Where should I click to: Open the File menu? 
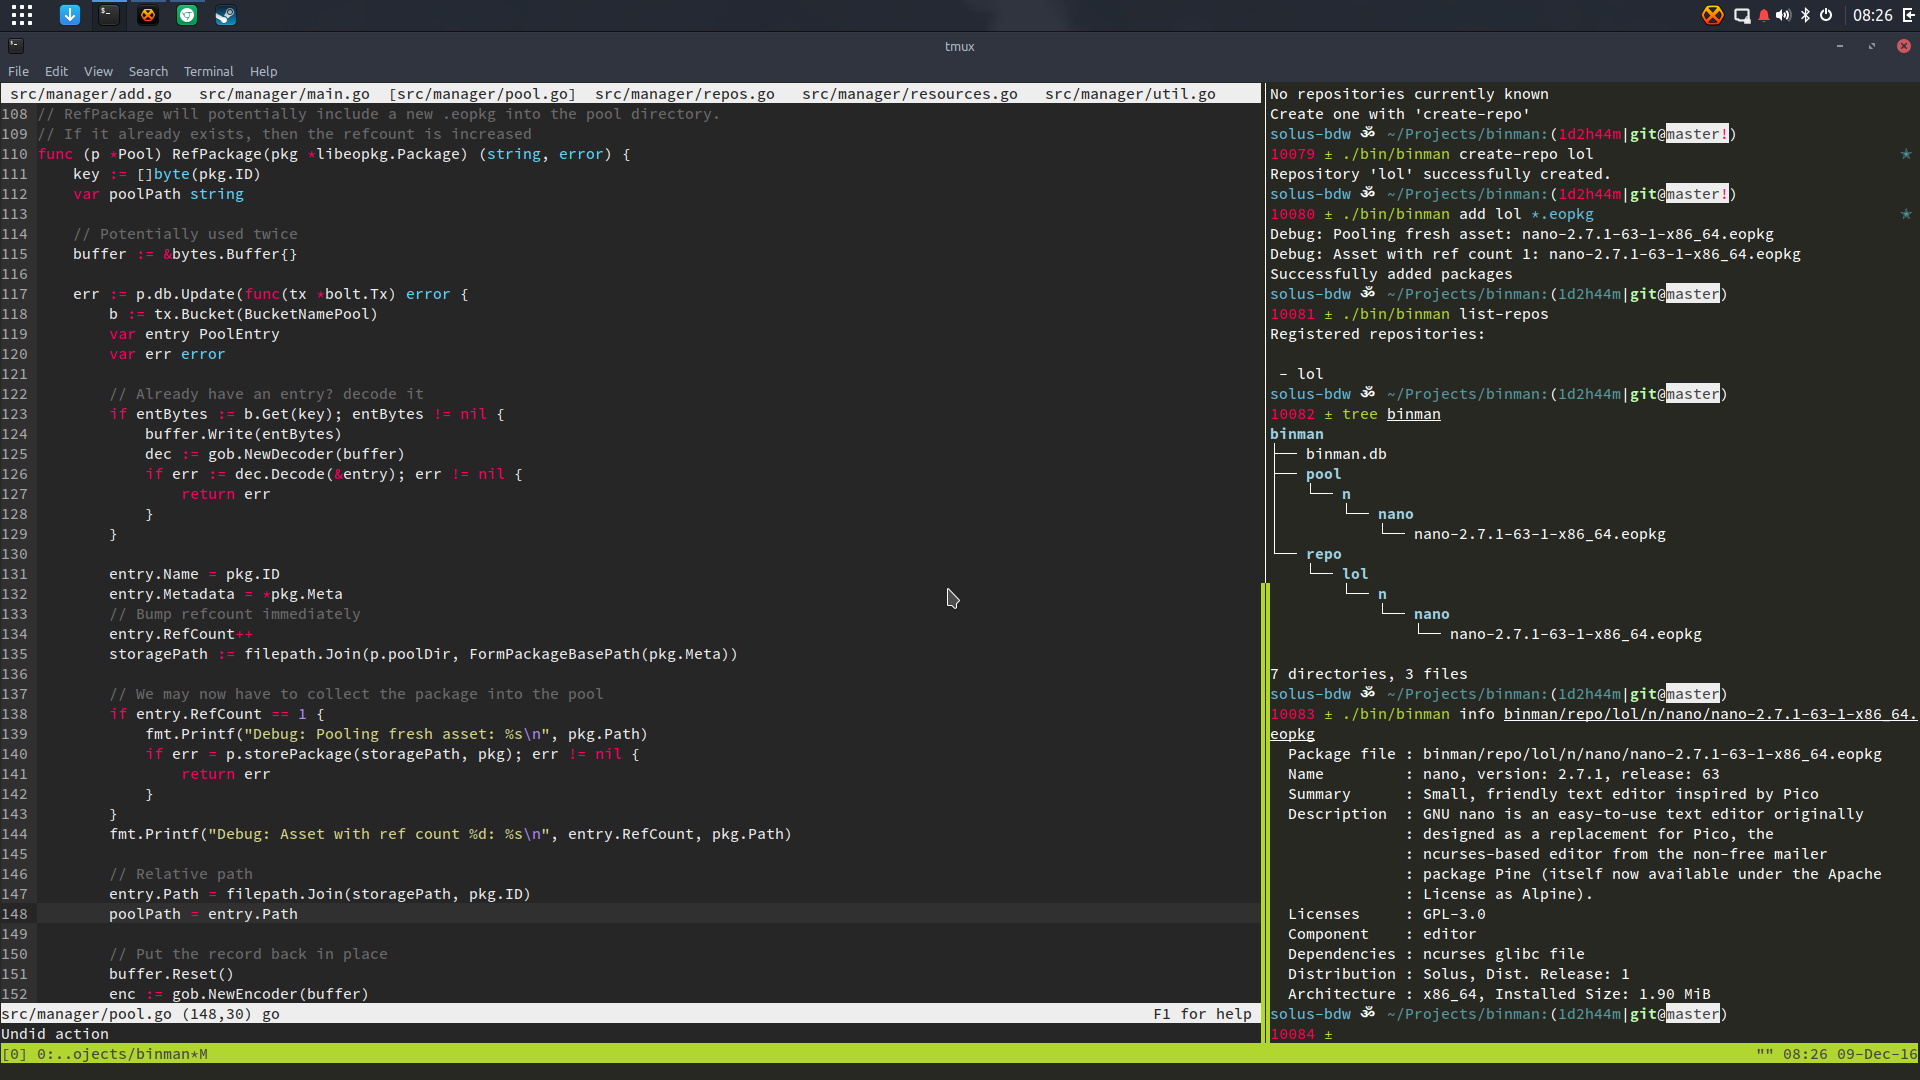pyautogui.click(x=18, y=71)
